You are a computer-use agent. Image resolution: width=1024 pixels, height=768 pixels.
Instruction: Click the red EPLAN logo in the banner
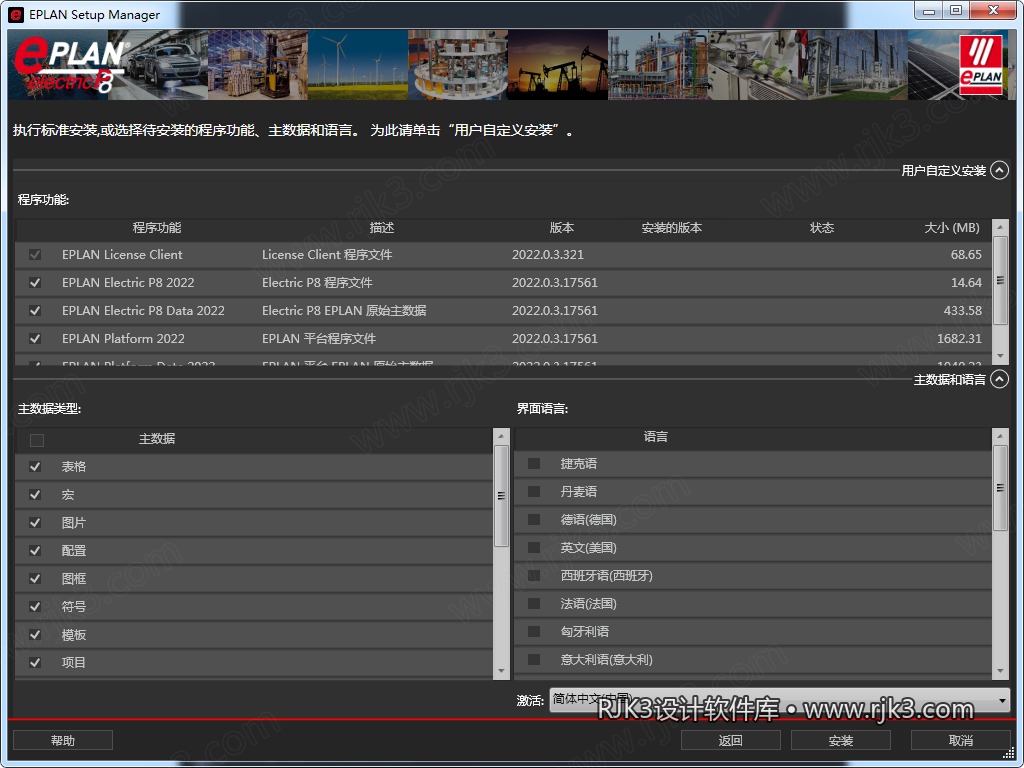point(981,65)
